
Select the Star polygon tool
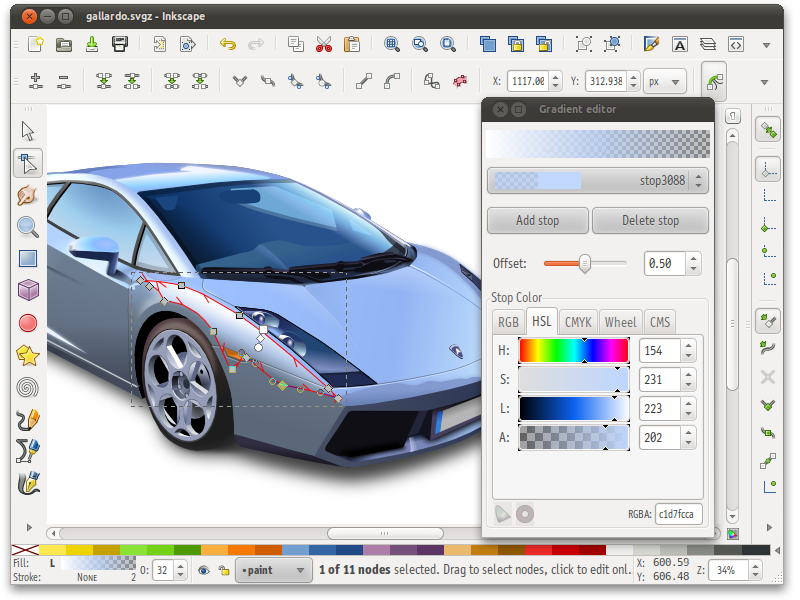click(x=28, y=355)
